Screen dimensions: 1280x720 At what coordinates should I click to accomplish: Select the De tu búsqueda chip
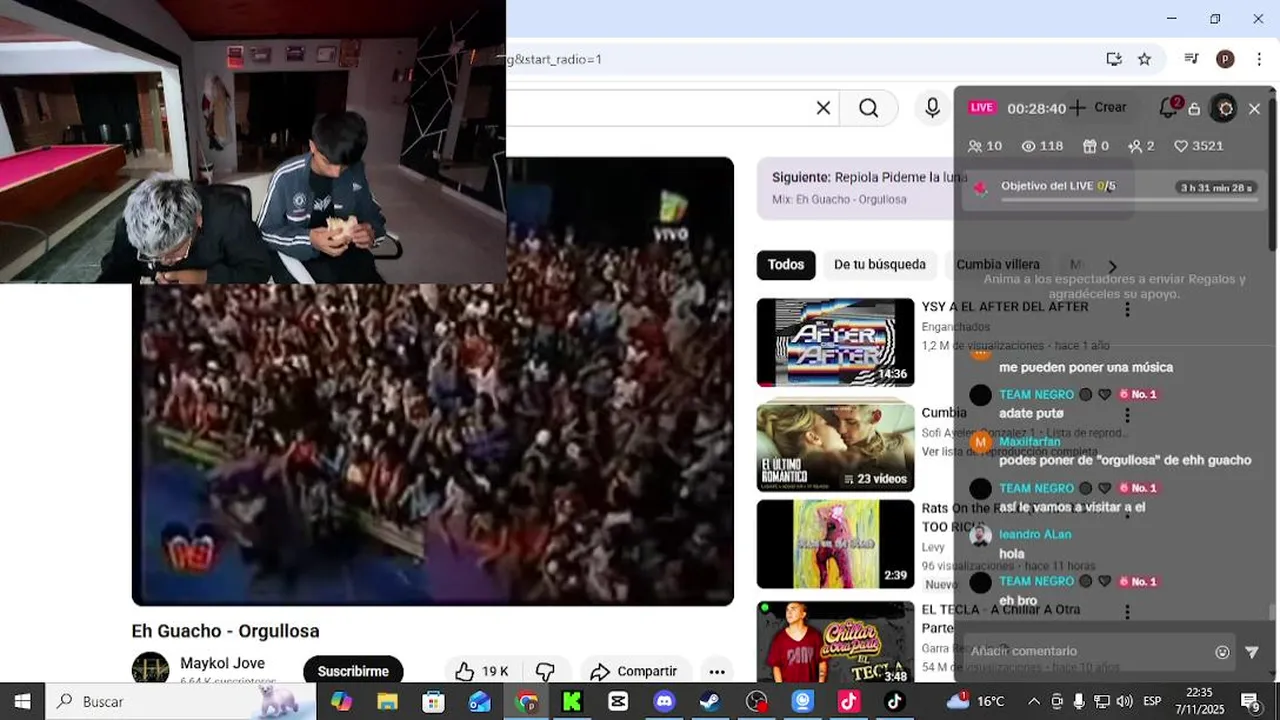[x=880, y=265]
